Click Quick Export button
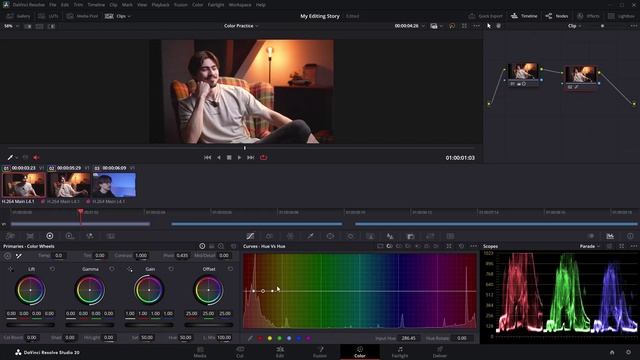 point(485,16)
